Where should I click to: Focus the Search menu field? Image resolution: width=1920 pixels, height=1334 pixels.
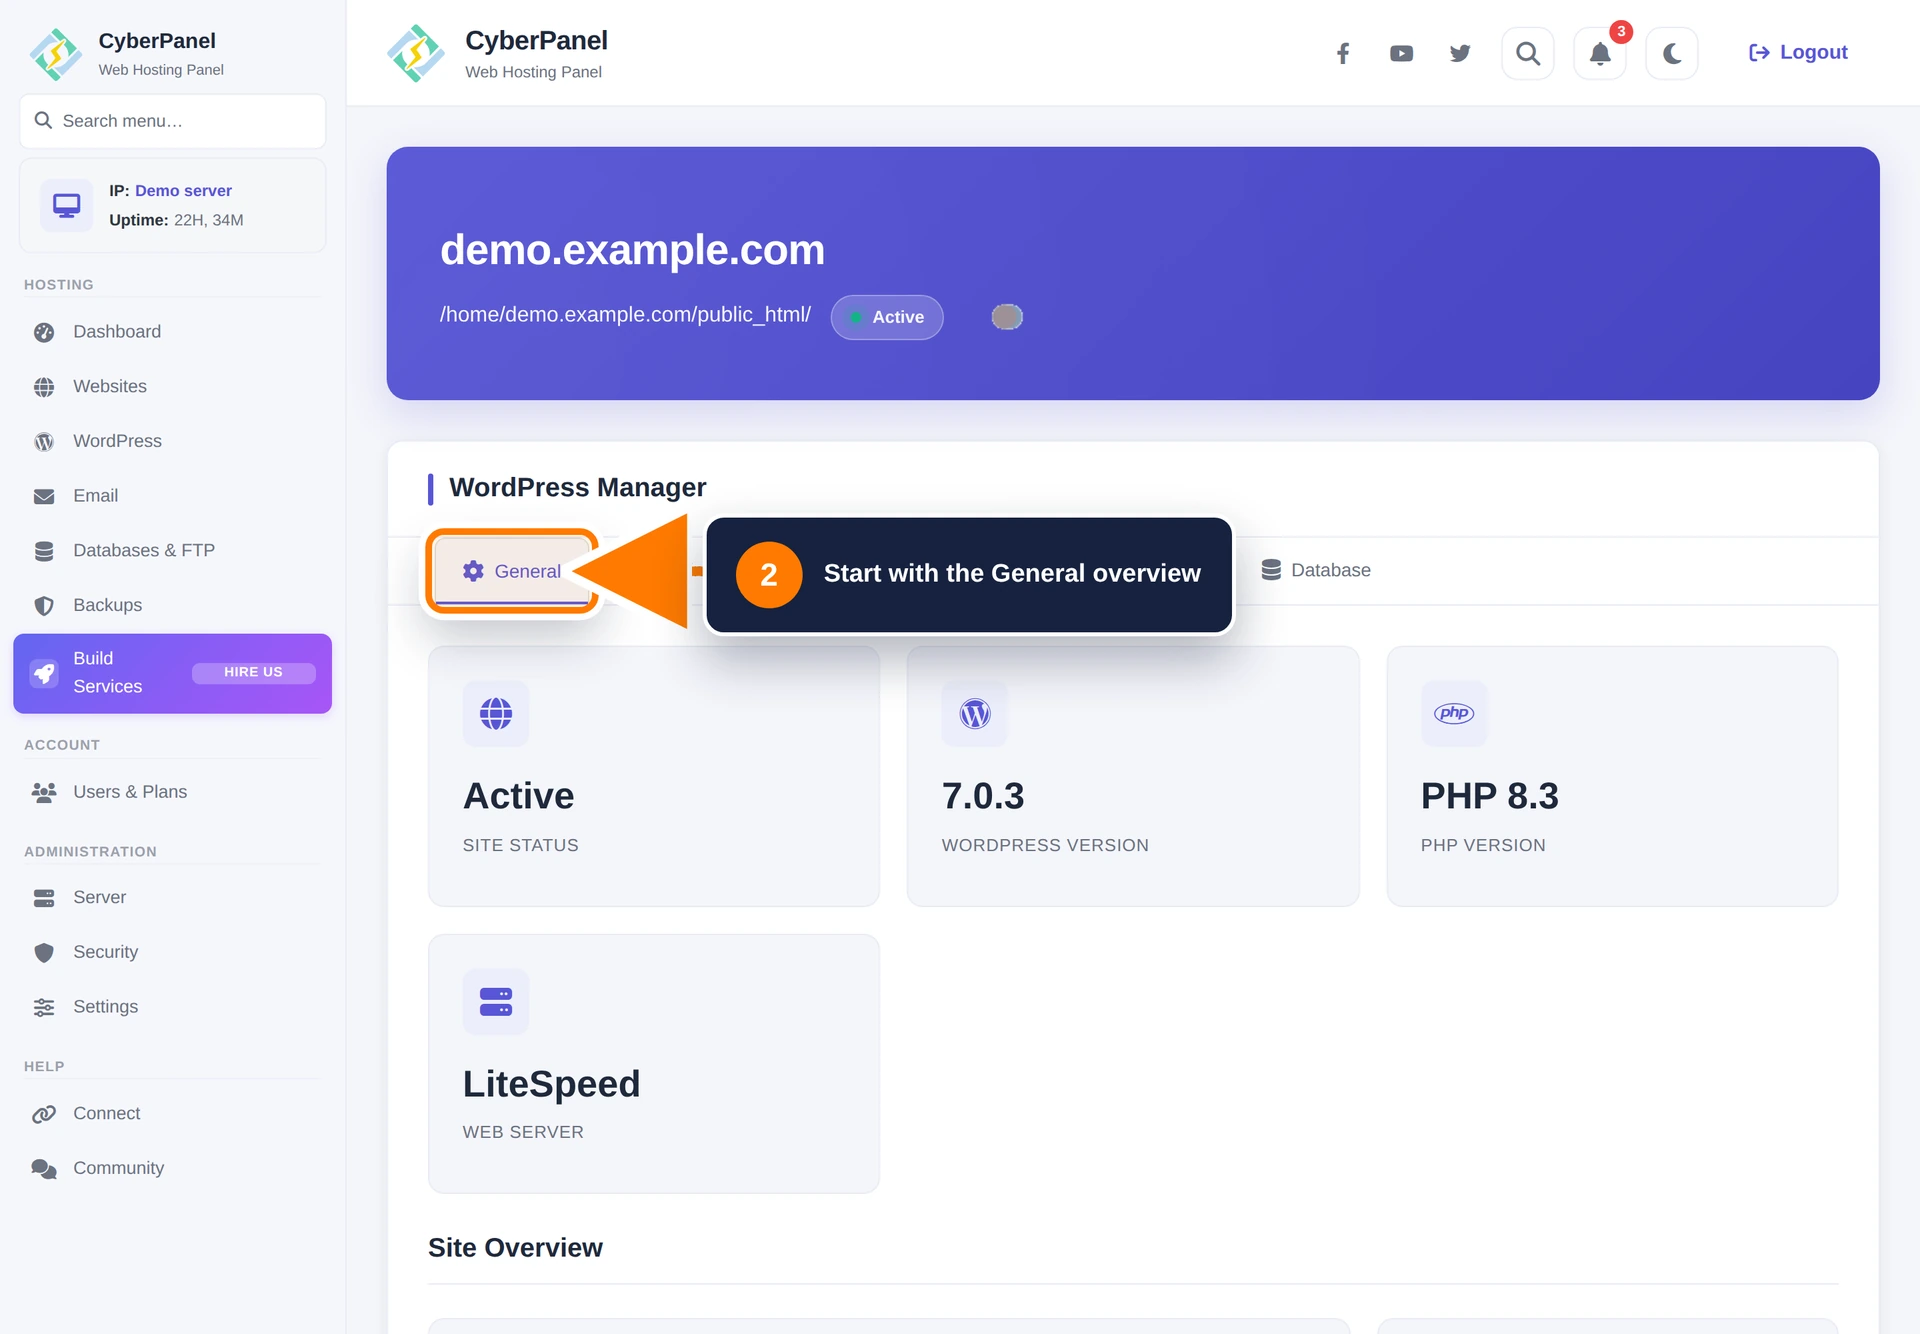click(x=173, y=121)
